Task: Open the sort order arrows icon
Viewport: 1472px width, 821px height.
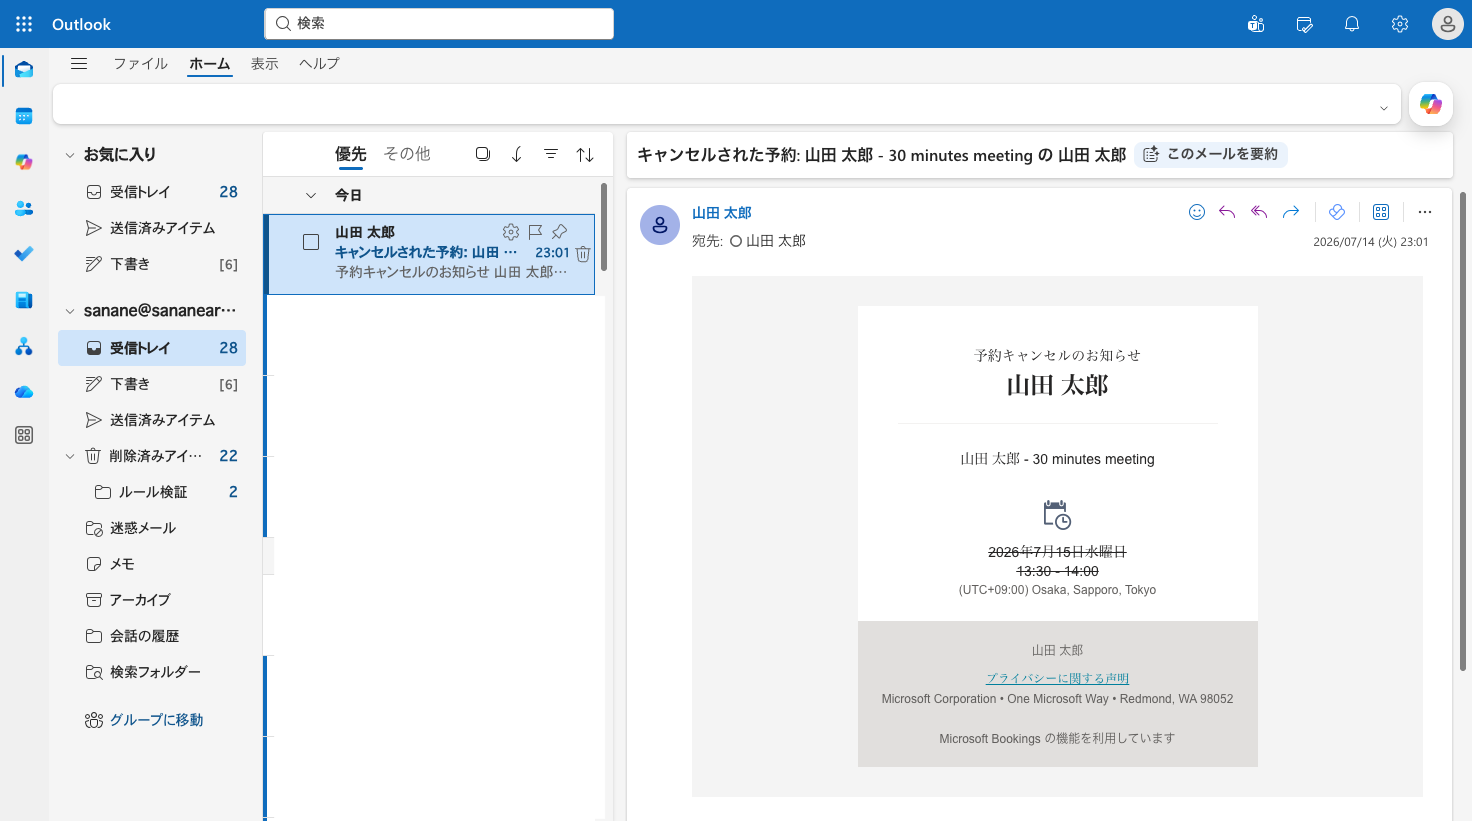Action: click(x=585, y=154)
